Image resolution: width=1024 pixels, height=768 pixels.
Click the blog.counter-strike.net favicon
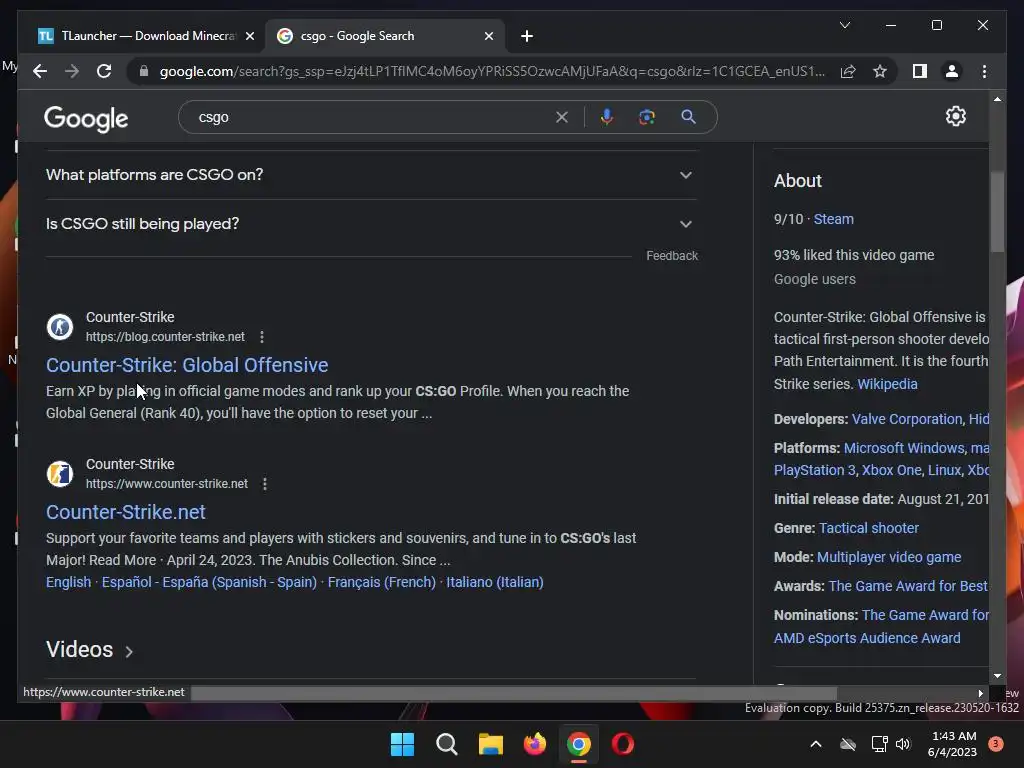pos(59,327)
